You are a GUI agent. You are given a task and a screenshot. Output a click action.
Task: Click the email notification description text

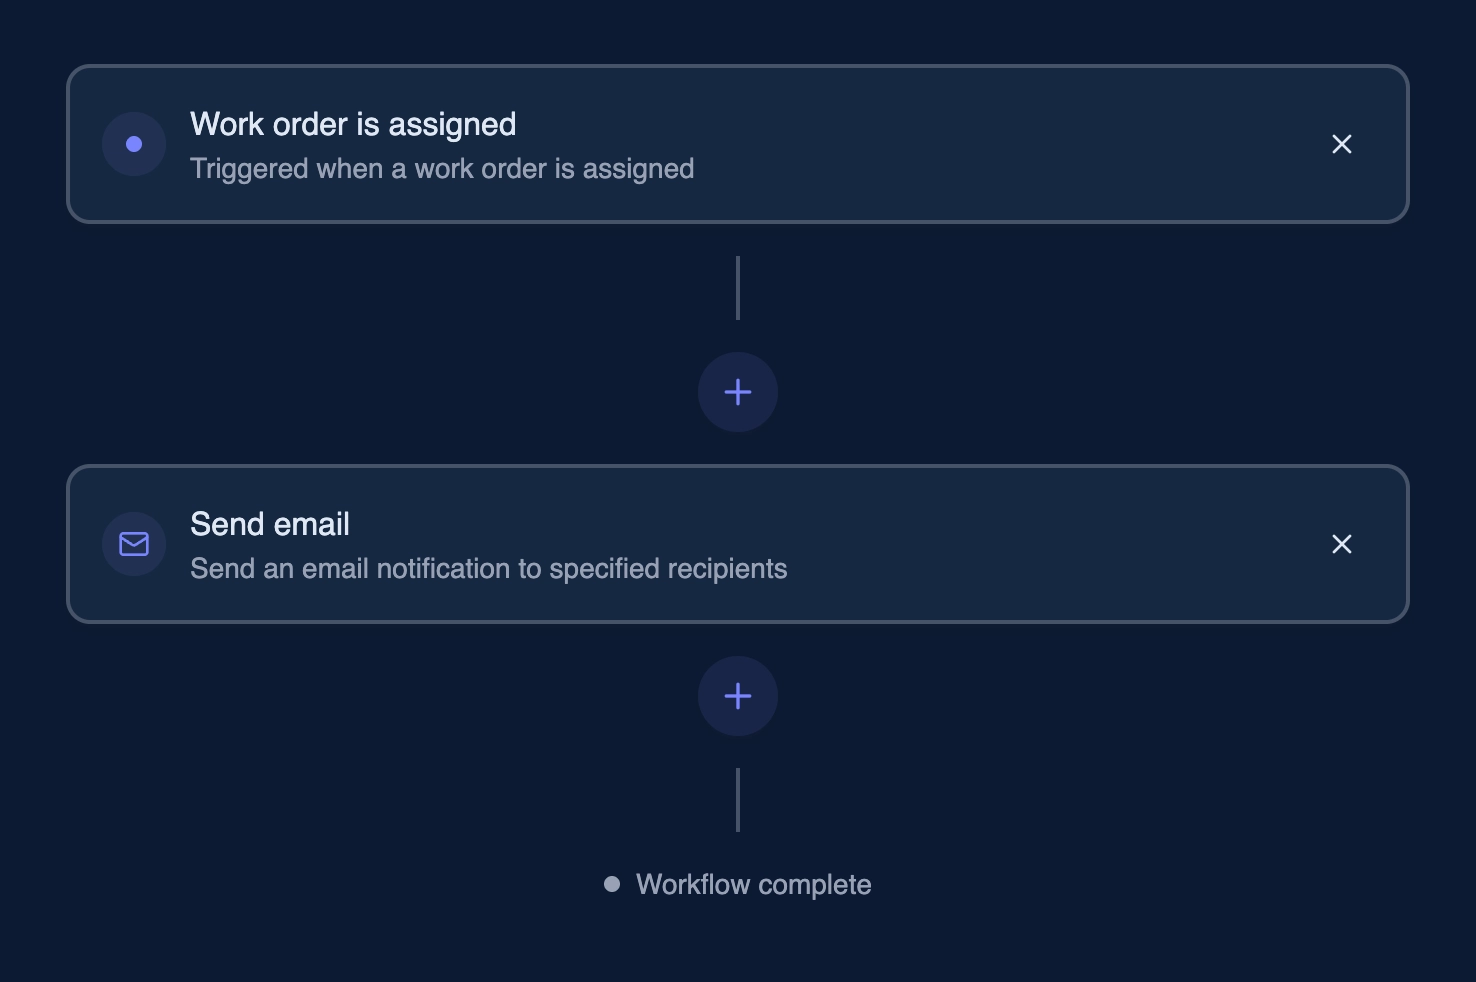488,568
